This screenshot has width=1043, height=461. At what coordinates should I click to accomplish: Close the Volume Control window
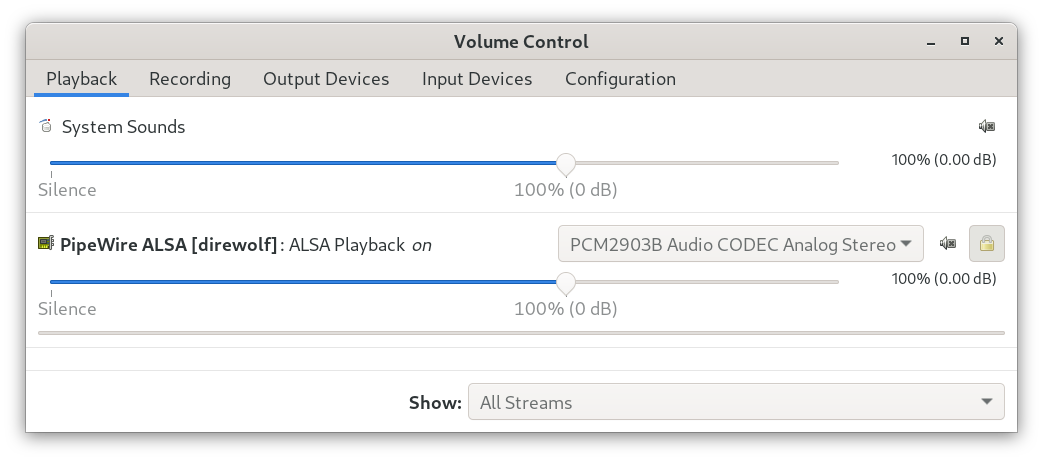(998, 41)
